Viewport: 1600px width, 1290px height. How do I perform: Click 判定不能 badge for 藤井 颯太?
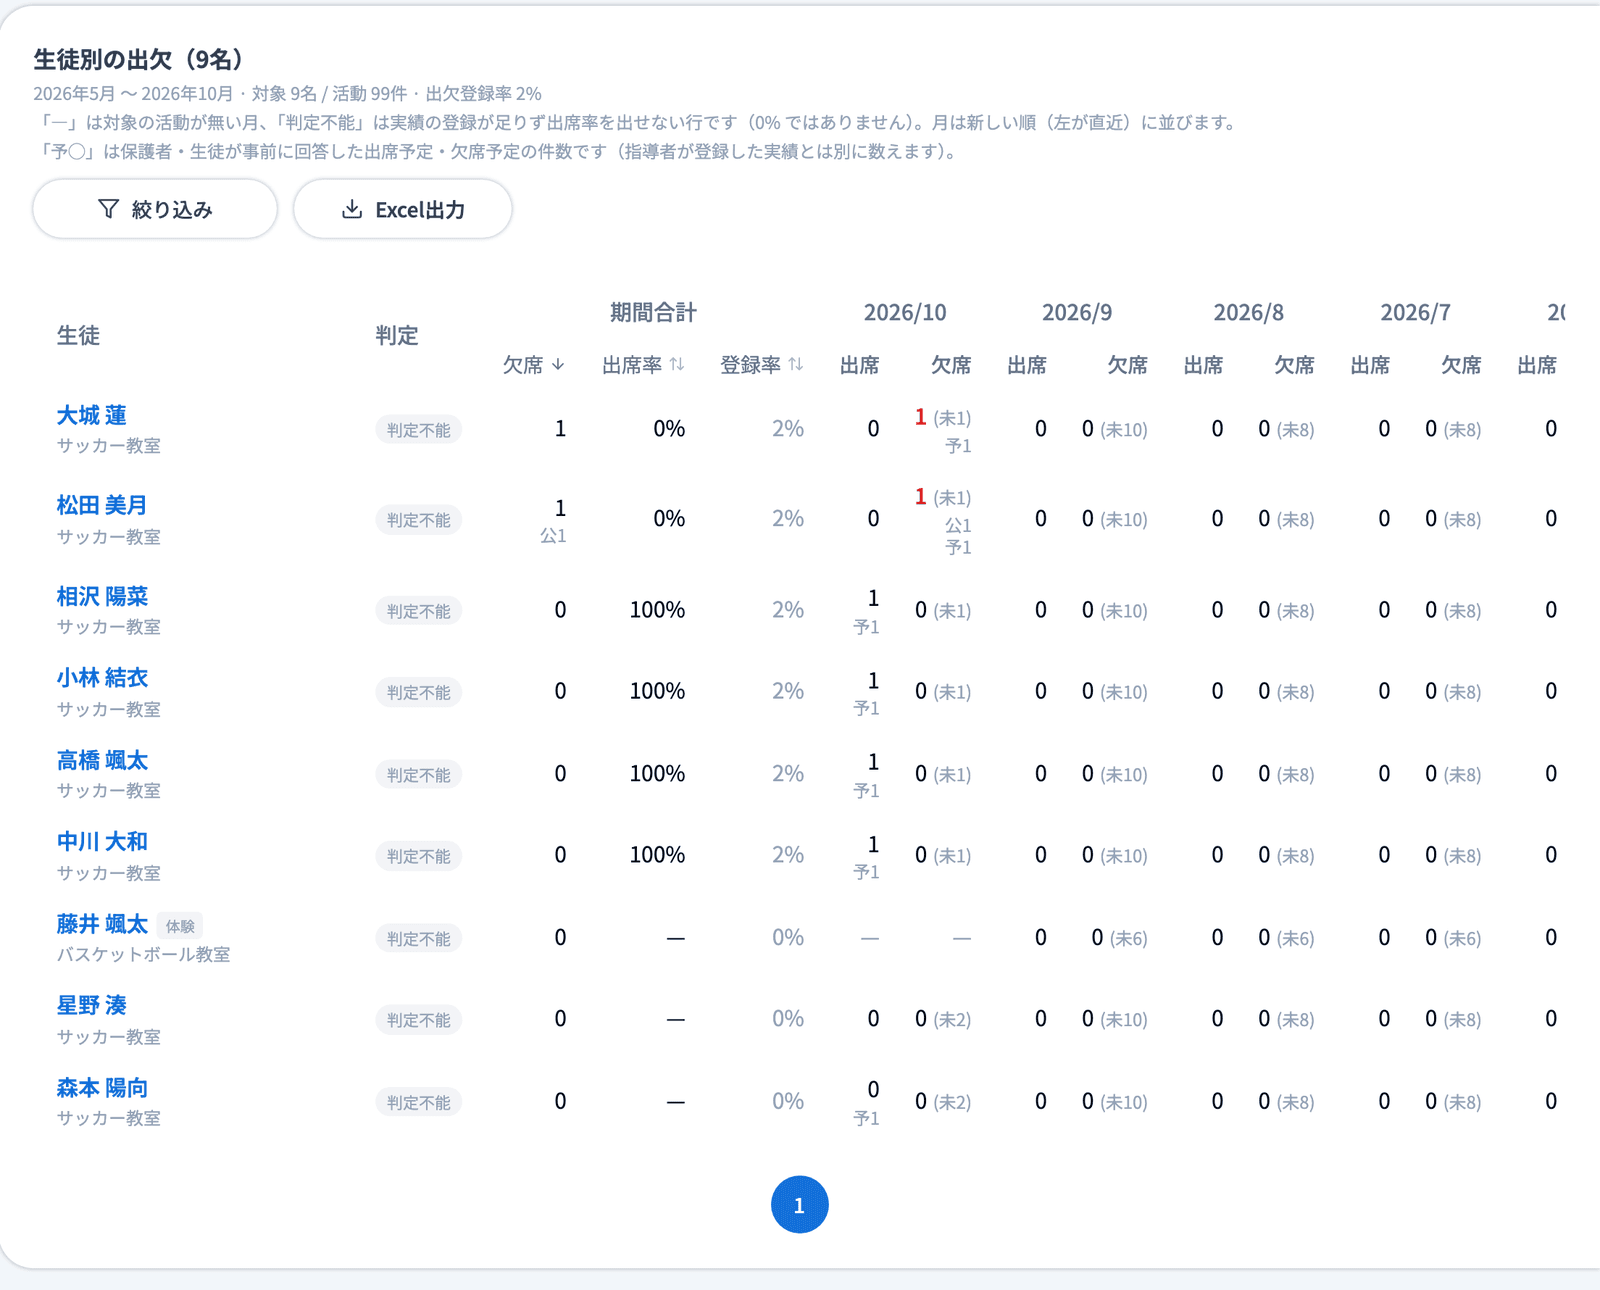[418, 939]
